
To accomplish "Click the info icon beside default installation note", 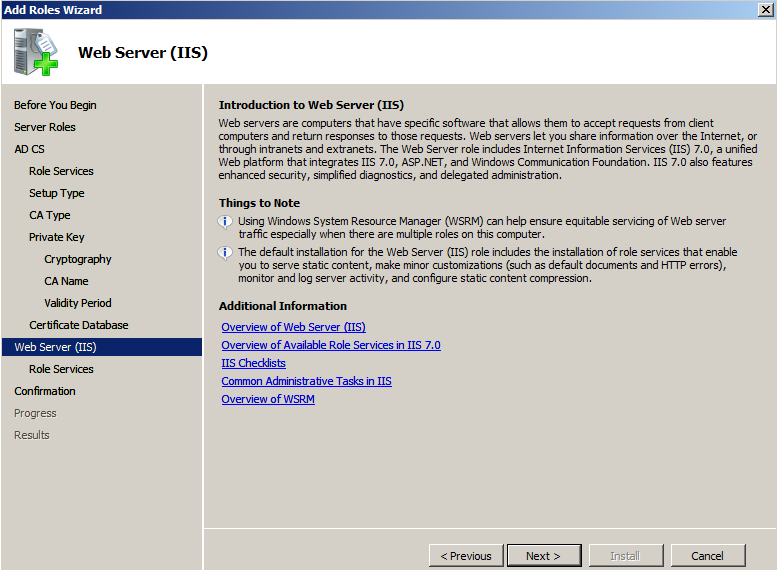I will (226, 253).
